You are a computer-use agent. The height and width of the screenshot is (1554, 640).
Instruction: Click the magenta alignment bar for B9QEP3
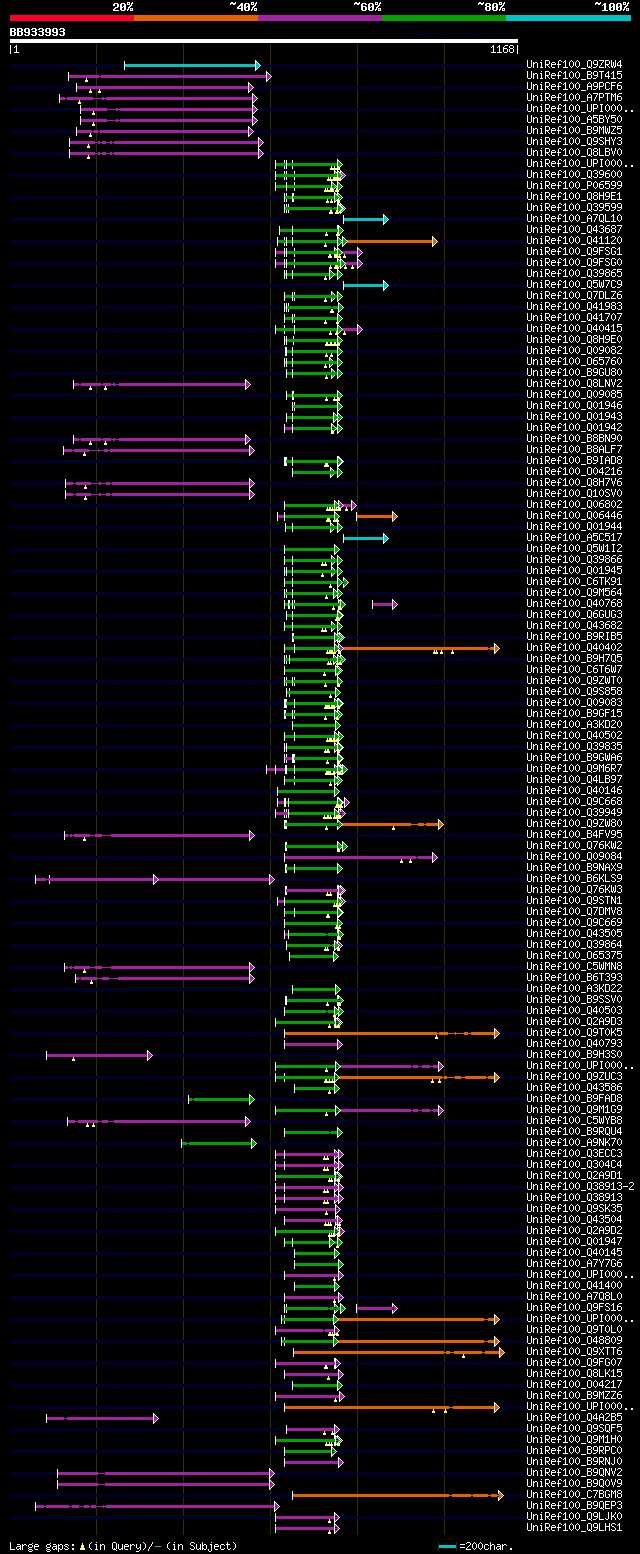click(157, 1506)
